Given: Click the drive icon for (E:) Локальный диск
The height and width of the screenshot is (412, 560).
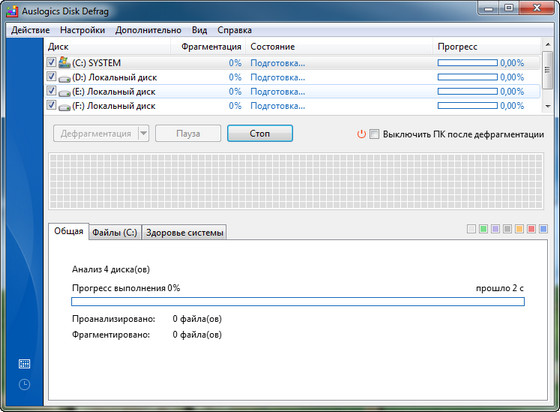Looking at the screenshot, I should tap(64, 92).
